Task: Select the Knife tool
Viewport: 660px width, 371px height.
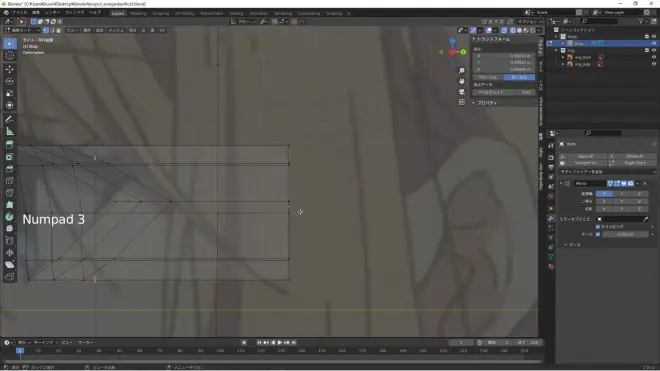Action: pos(10,193)
